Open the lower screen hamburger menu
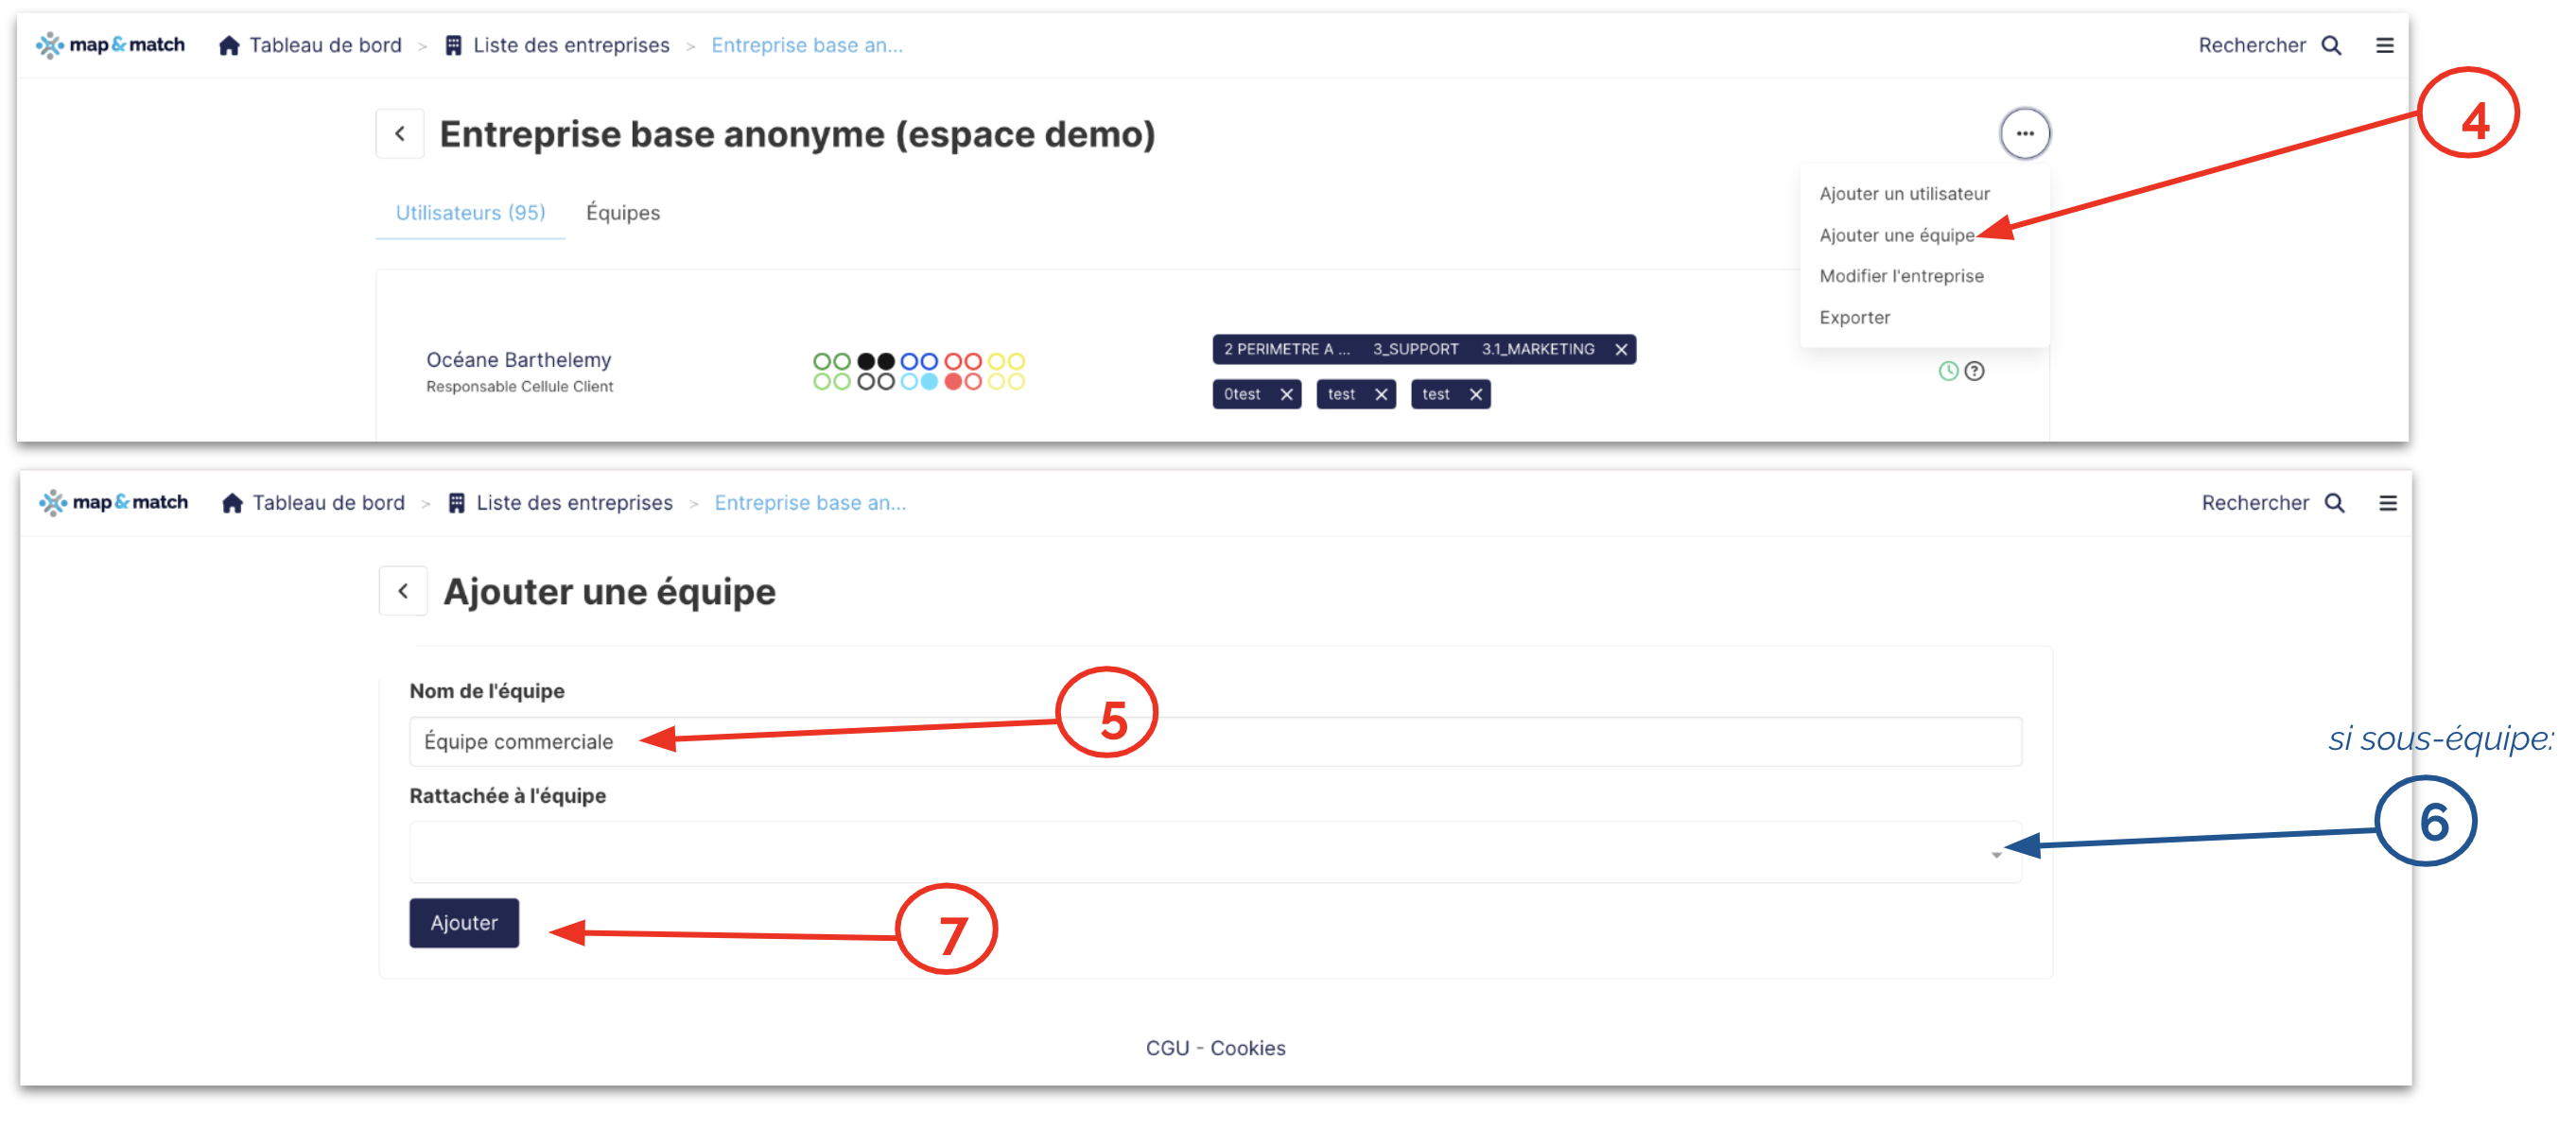 2387,503
